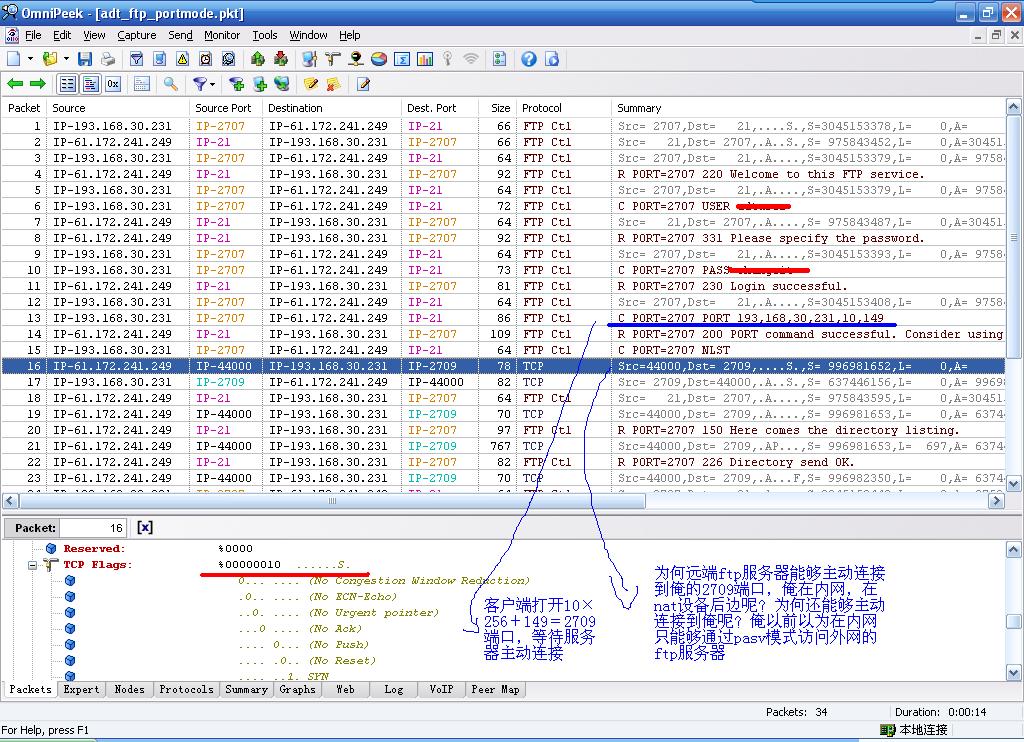Open the summary statistics icon
This screenshot has height=742, width=1024.
(400, 60)
